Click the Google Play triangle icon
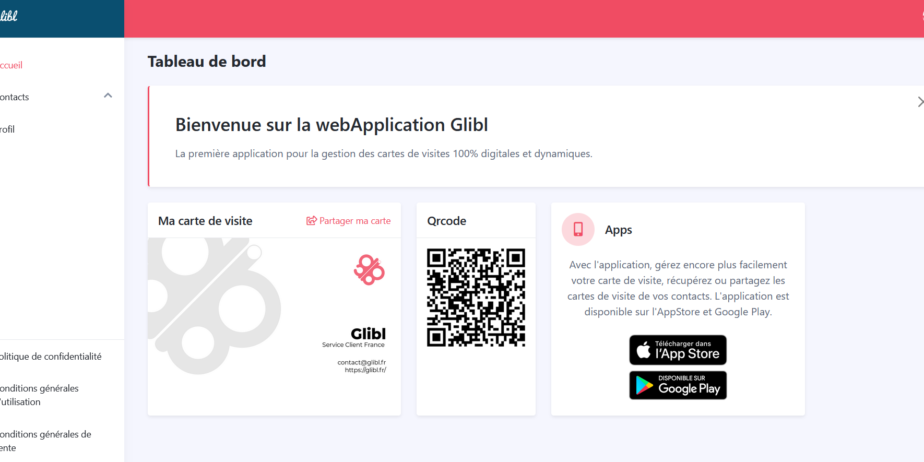Image resolution: width=924 pixels, height=462 pixels. [x=645, y=386]
